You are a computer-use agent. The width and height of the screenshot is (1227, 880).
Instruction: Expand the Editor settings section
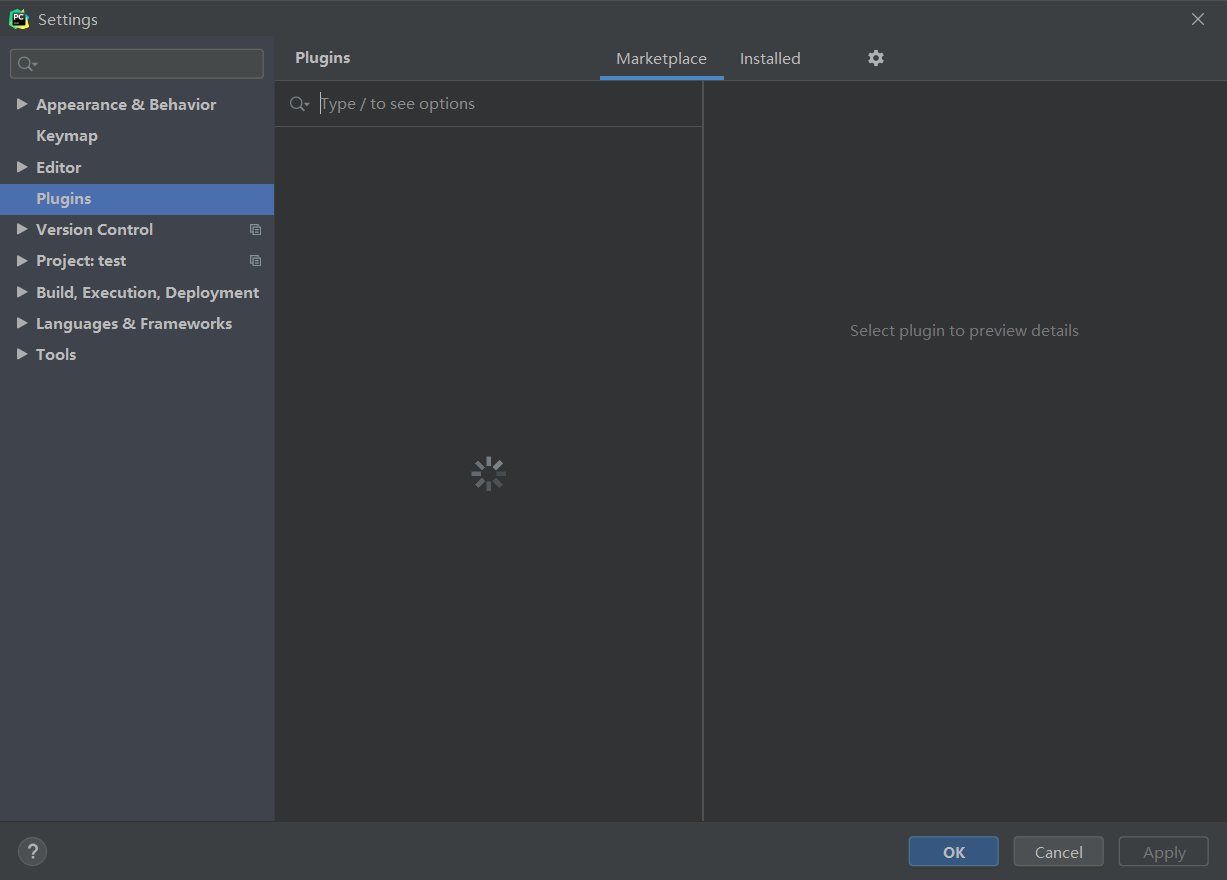pyautogui.click(x=22, y=167)
